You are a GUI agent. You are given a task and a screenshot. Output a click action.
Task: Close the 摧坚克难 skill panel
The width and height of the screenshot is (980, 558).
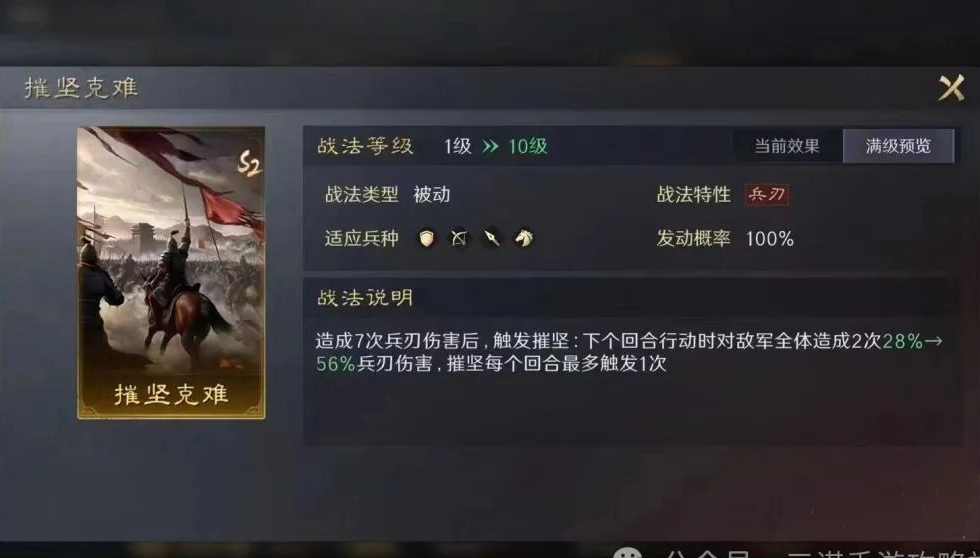951,88
